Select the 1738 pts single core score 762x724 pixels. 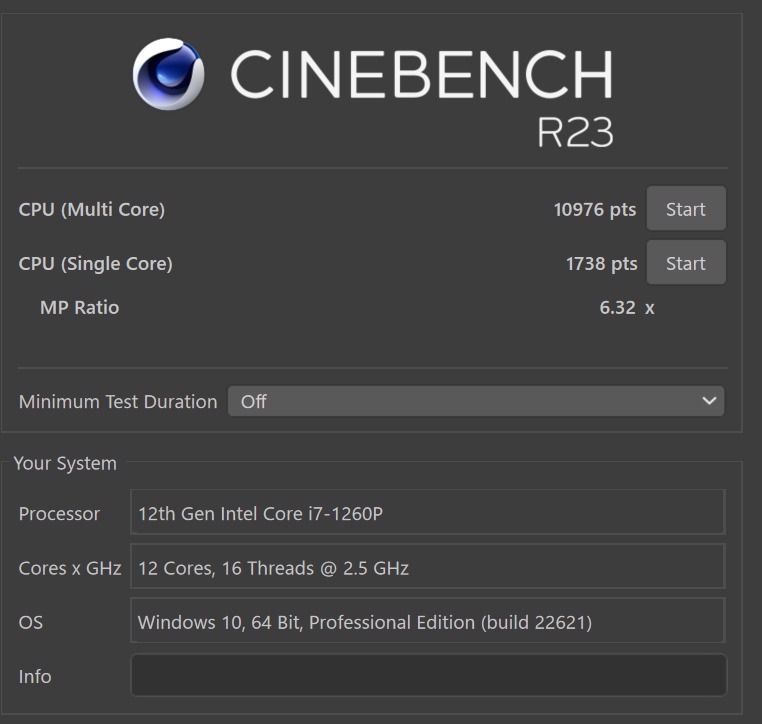601,264
